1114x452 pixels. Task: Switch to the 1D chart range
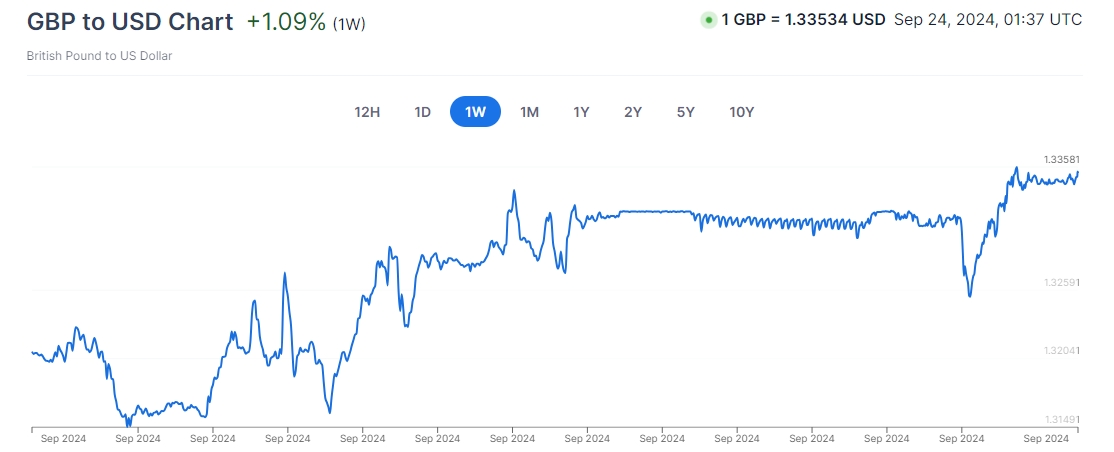(423, 112)
